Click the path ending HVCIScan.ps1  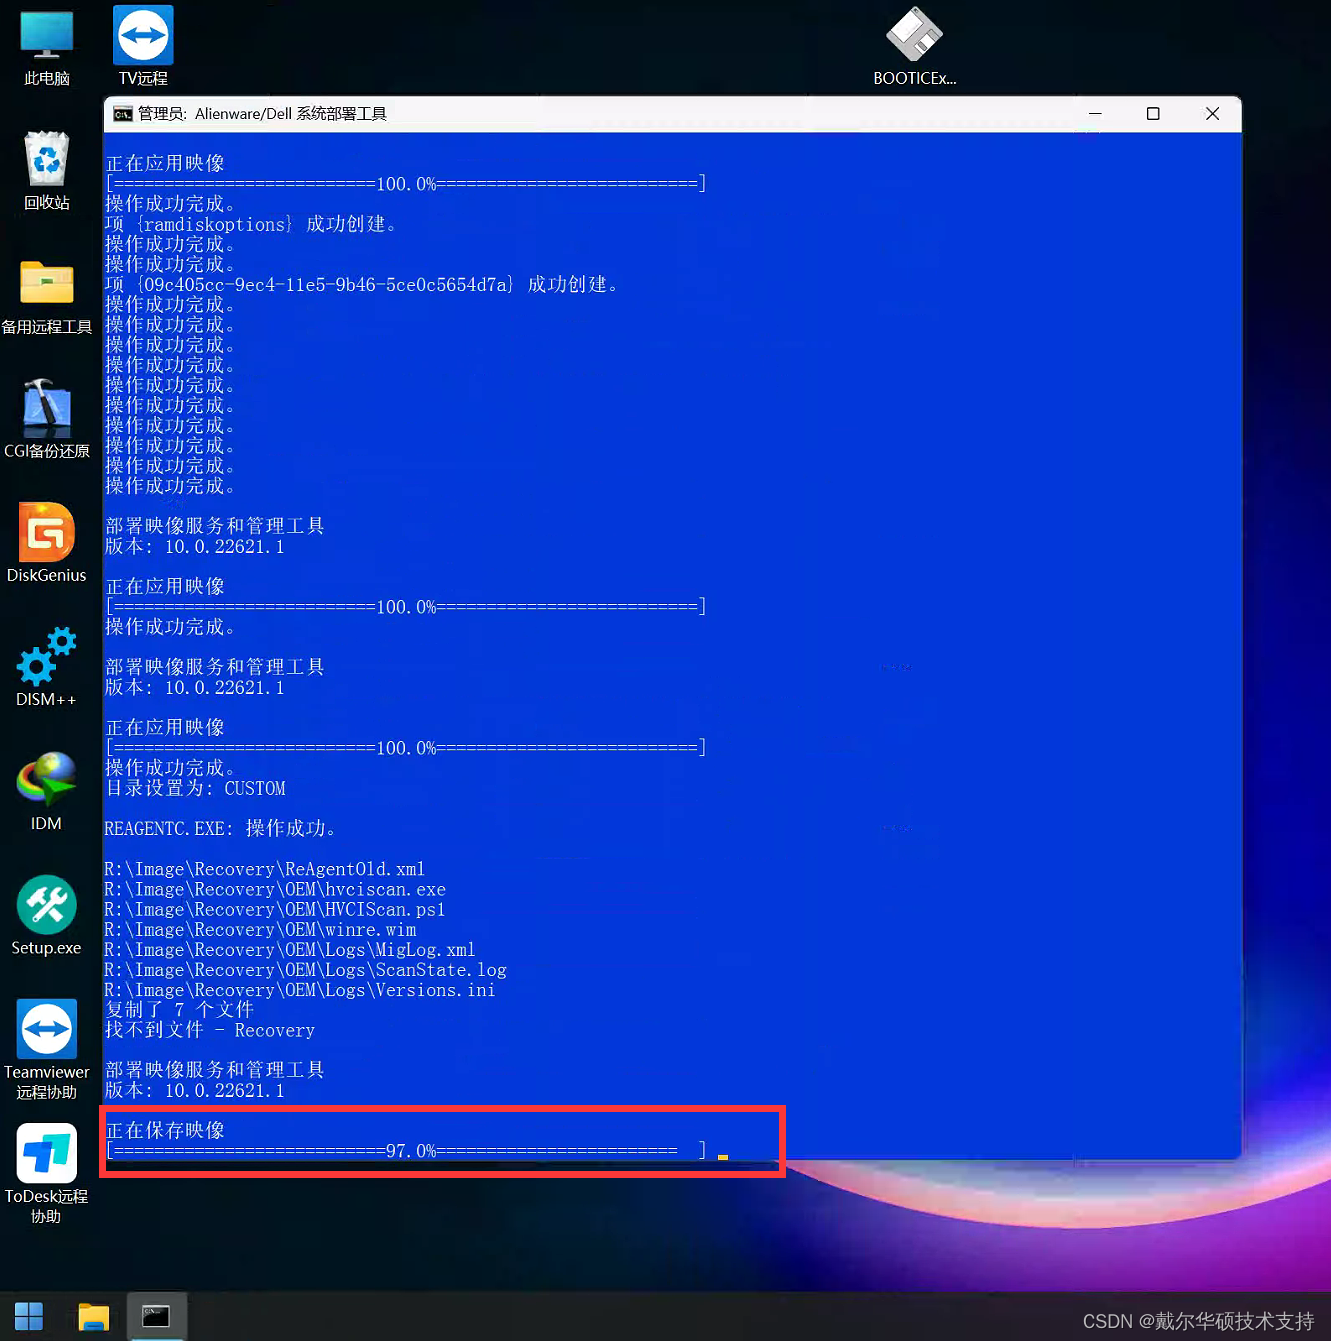(275, 909)
